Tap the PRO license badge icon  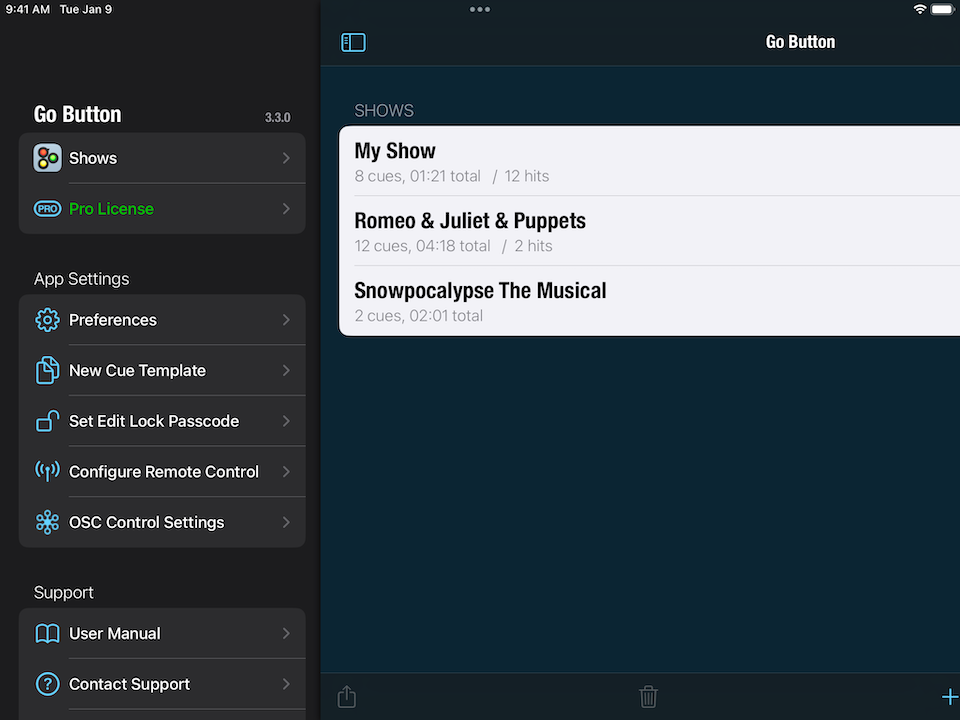point(47,209)
